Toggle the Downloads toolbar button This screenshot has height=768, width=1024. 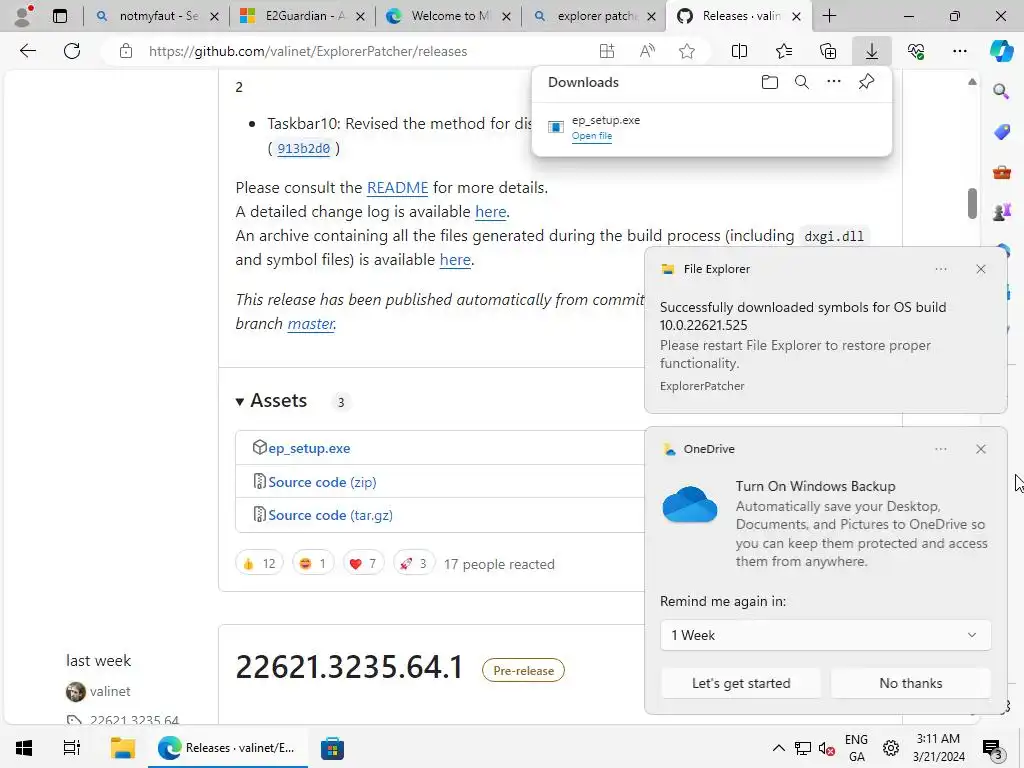872,51
